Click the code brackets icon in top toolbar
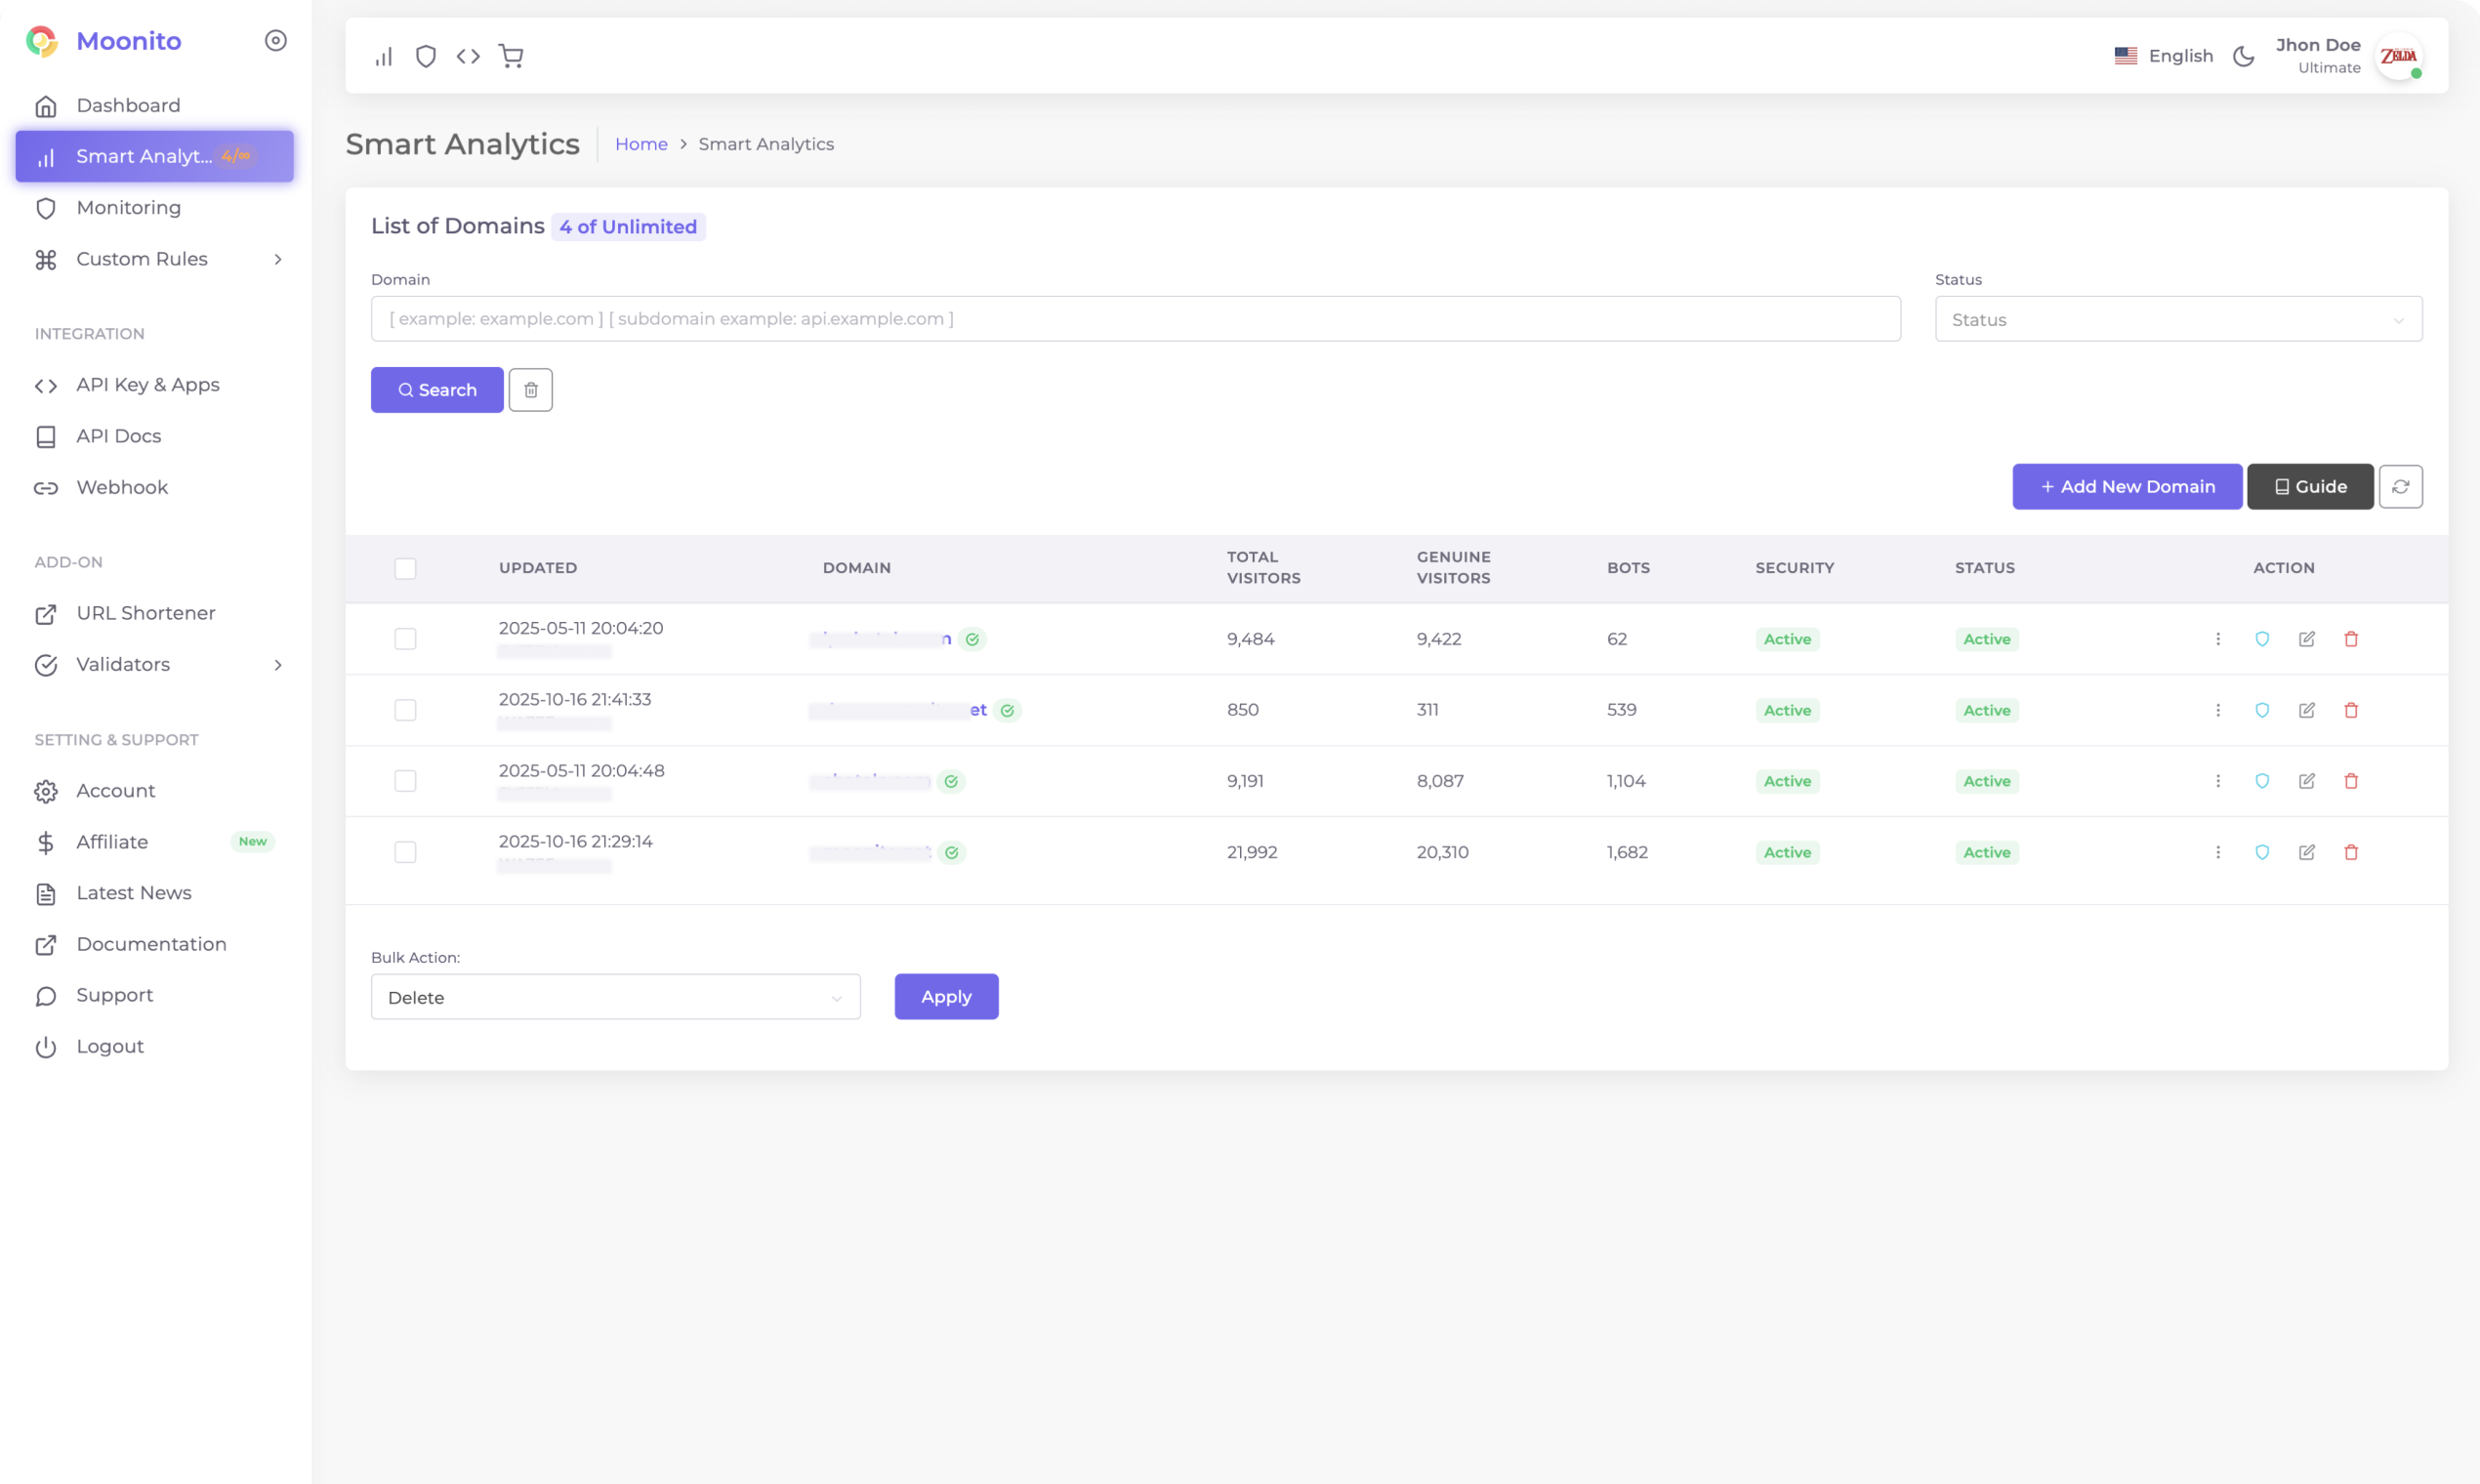2480x1484 pixels. [x=468, y=56]
